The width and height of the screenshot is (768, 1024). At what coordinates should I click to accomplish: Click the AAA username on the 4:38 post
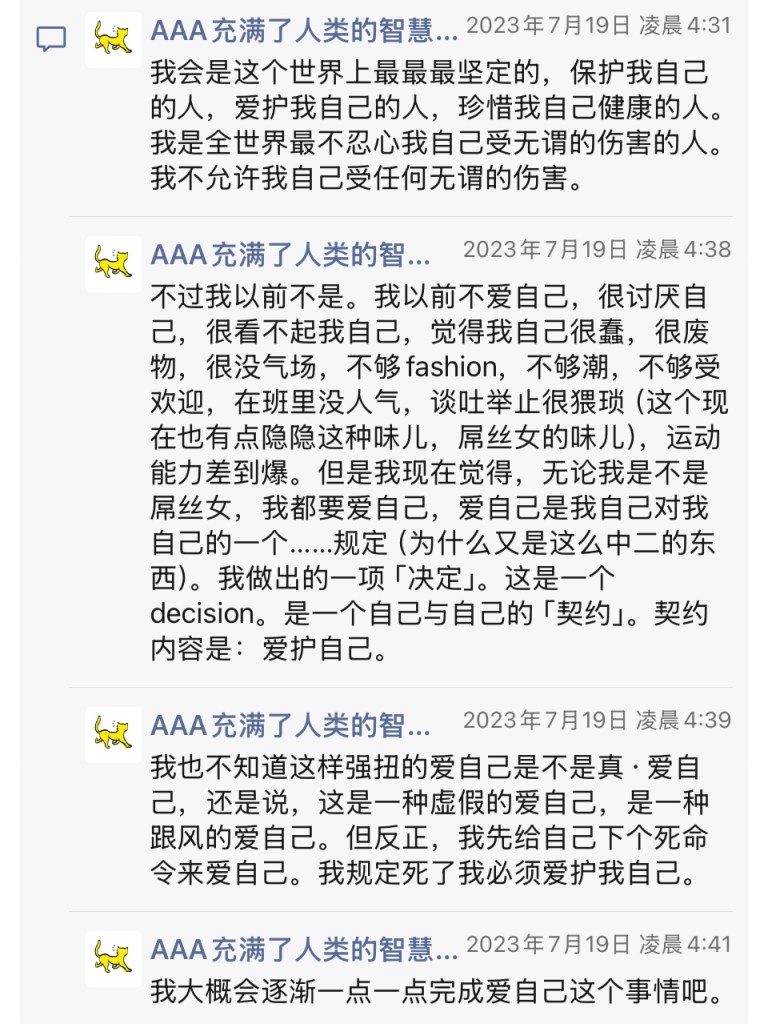coord(290,255)
